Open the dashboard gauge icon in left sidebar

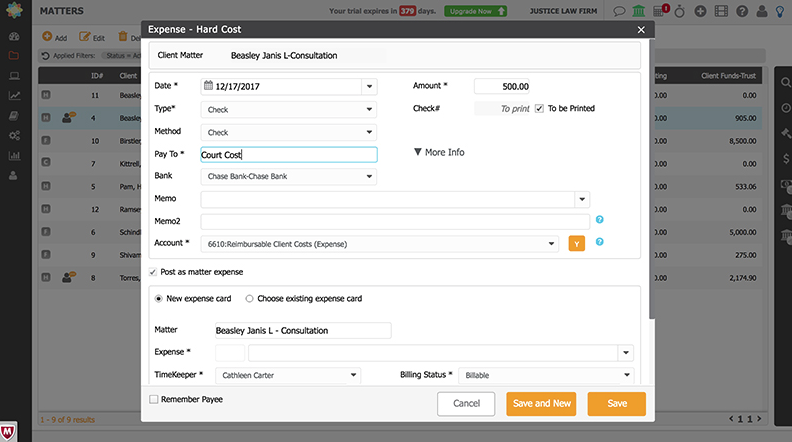tap(13, 36)
